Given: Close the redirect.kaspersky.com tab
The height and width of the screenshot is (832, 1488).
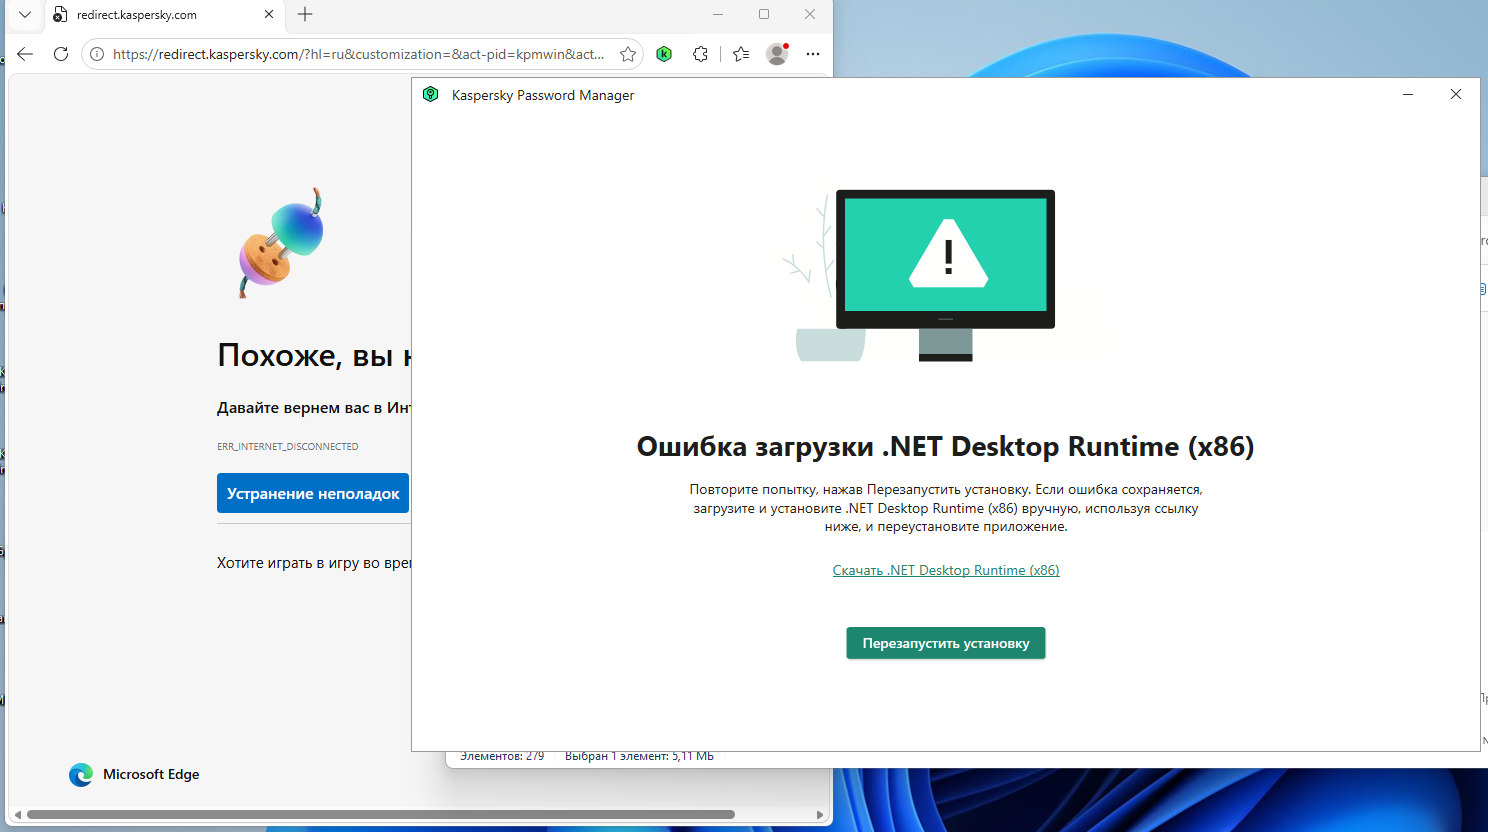Looking at the screenshot, I should pyautogui.click(x=269, y=15).
